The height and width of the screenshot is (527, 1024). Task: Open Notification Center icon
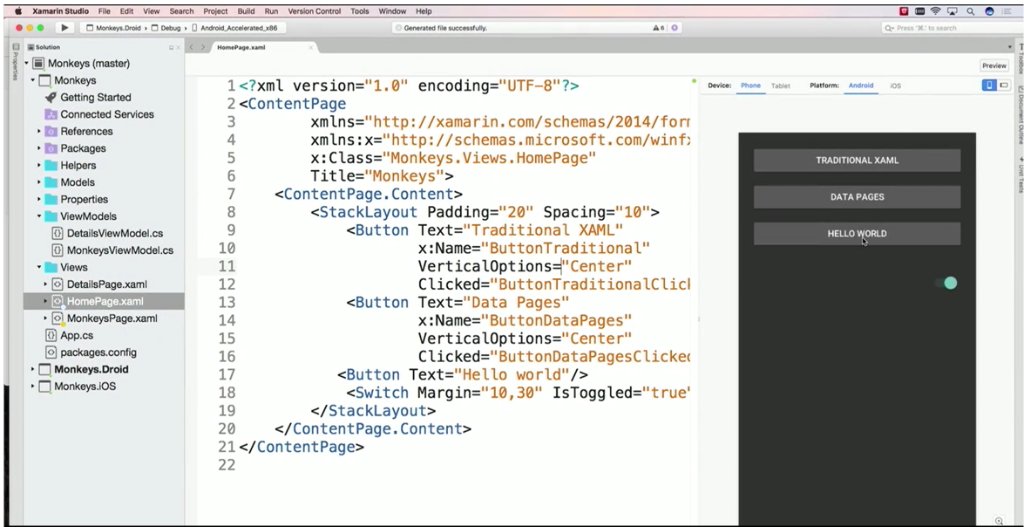pos(1006,11)
